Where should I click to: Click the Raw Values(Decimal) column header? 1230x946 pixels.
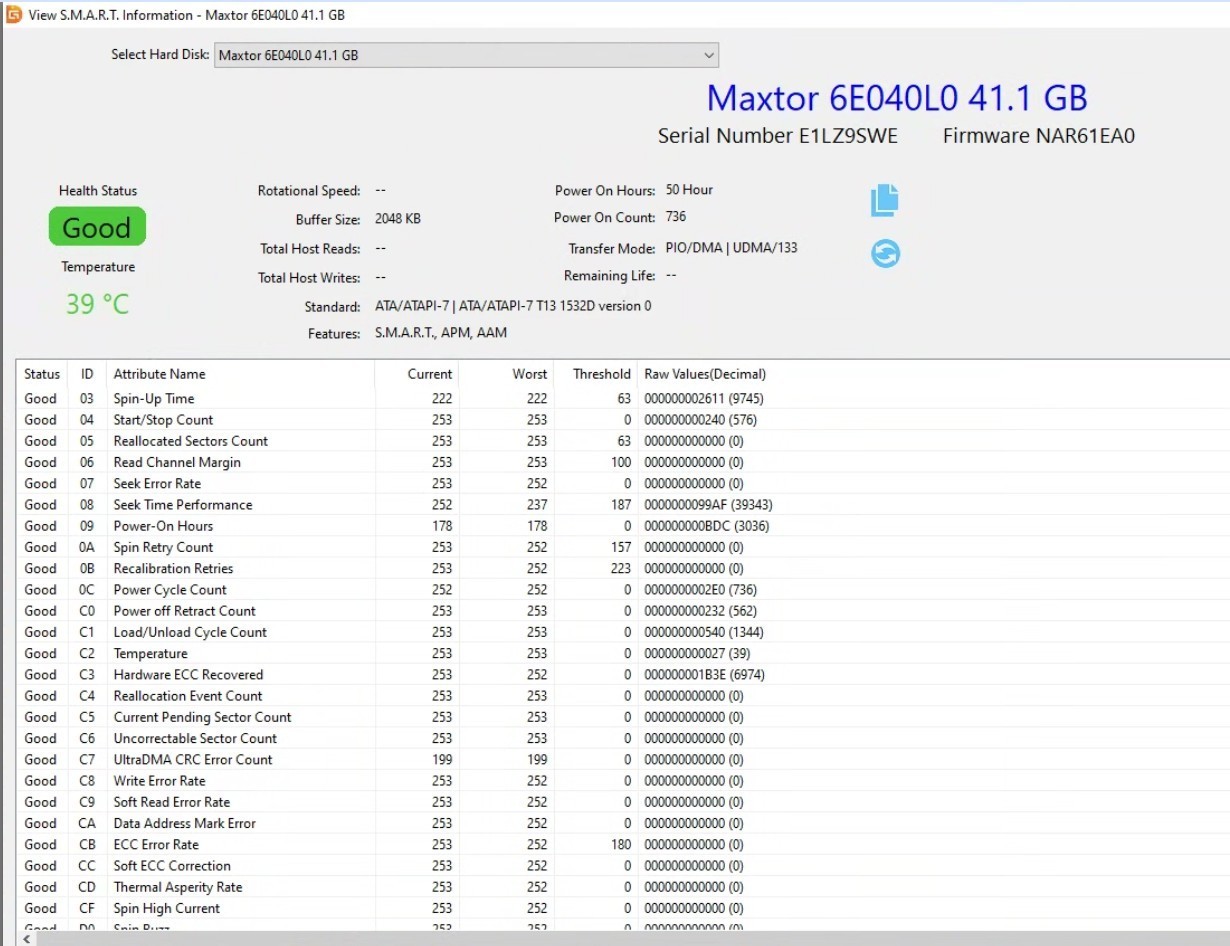[x=705, y=374]
